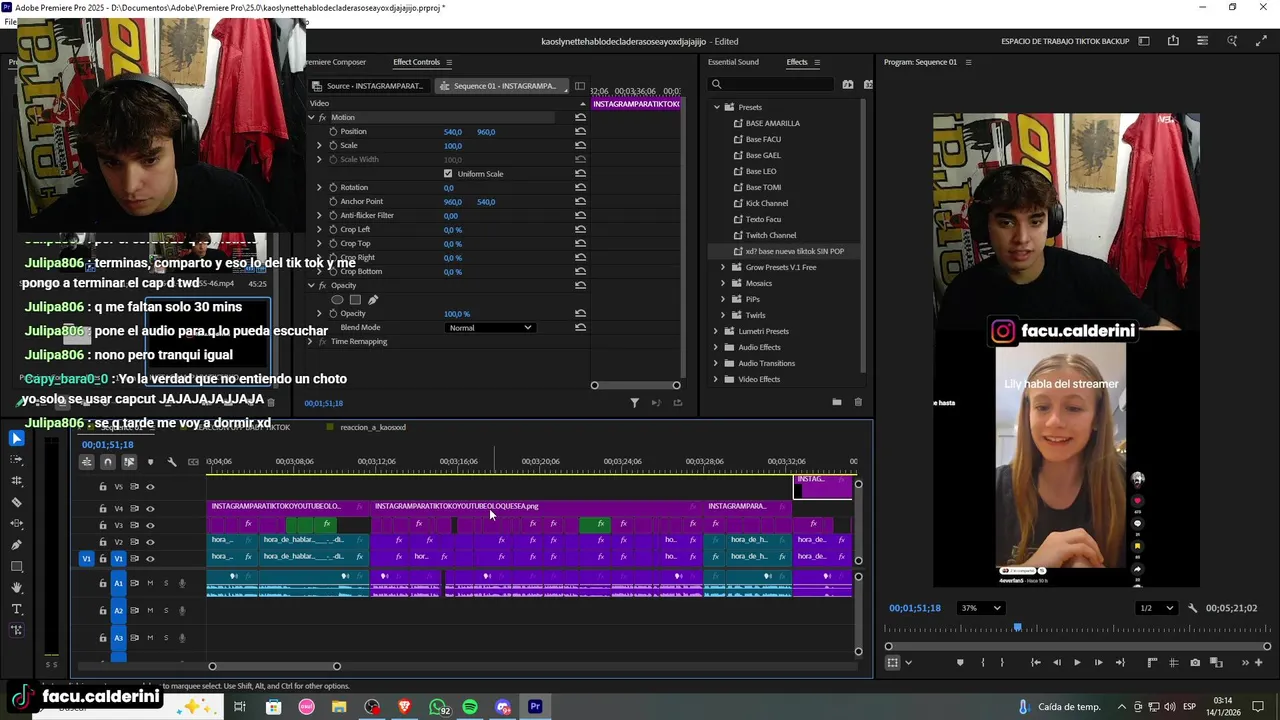Select the Razor tool

(x=16, y=502)
